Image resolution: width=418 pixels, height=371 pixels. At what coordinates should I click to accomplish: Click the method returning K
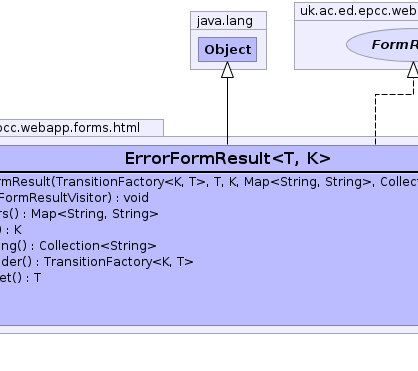point(11,230)
